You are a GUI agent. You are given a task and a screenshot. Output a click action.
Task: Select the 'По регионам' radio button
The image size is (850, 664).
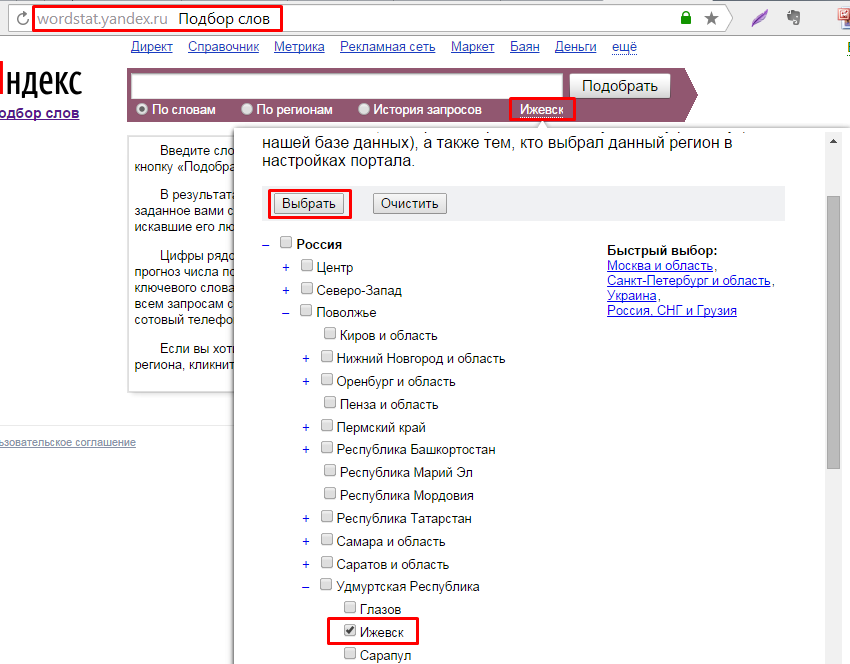coord(247,109)
